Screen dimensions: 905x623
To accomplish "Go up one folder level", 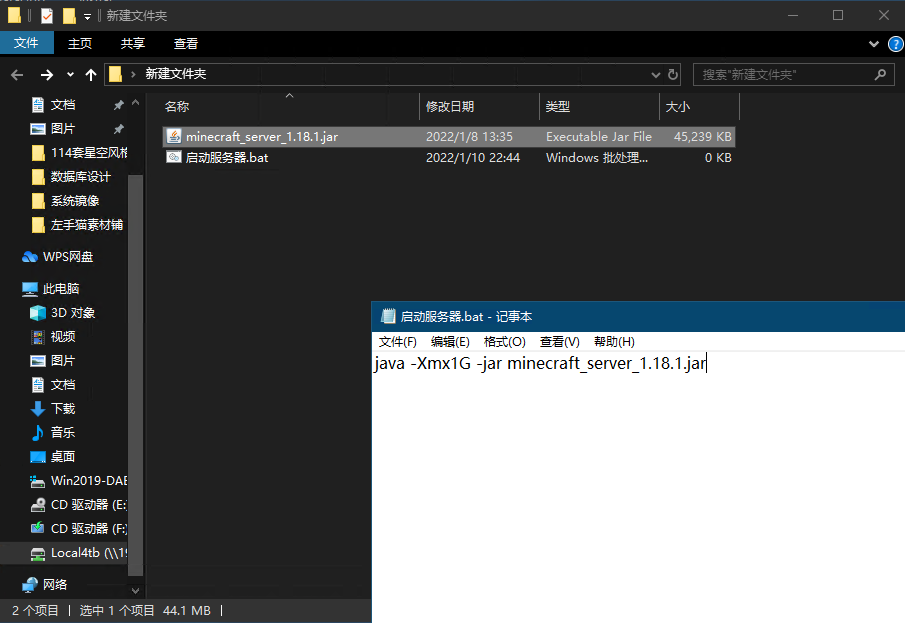I will pyautogui.click(x=91, y=74).
